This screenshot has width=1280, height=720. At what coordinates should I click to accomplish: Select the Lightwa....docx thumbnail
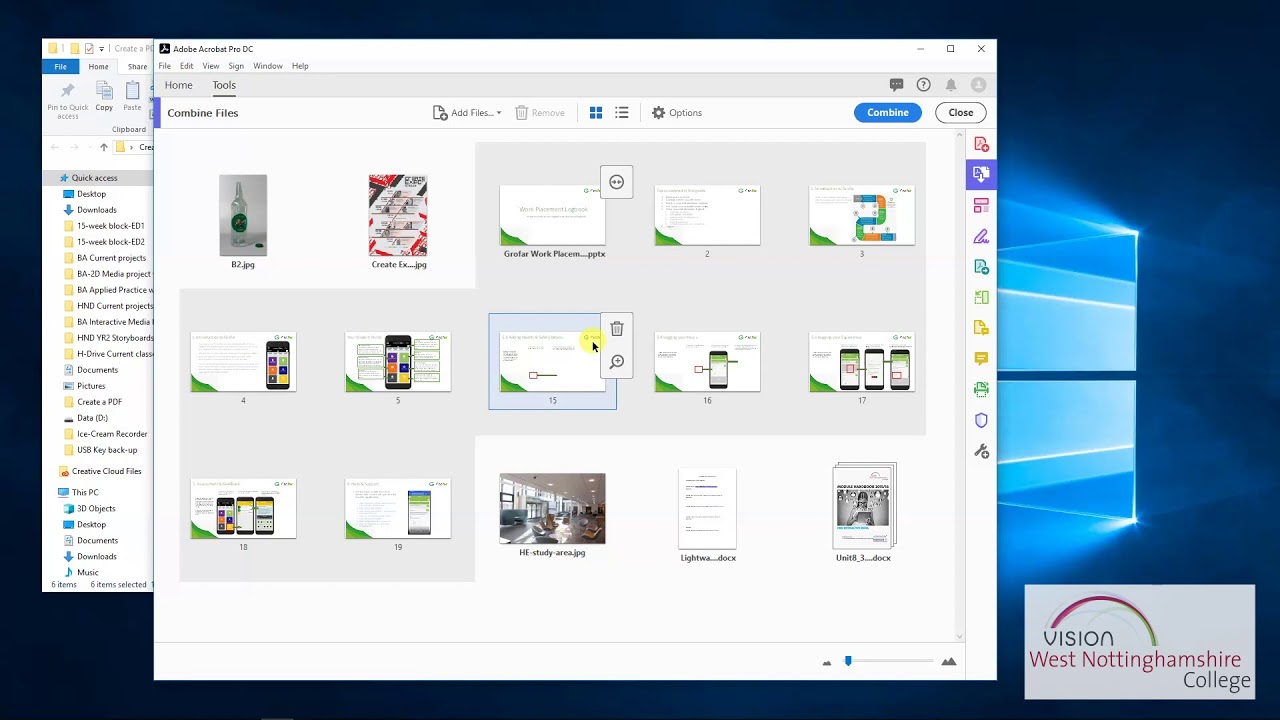click(707, 509)
